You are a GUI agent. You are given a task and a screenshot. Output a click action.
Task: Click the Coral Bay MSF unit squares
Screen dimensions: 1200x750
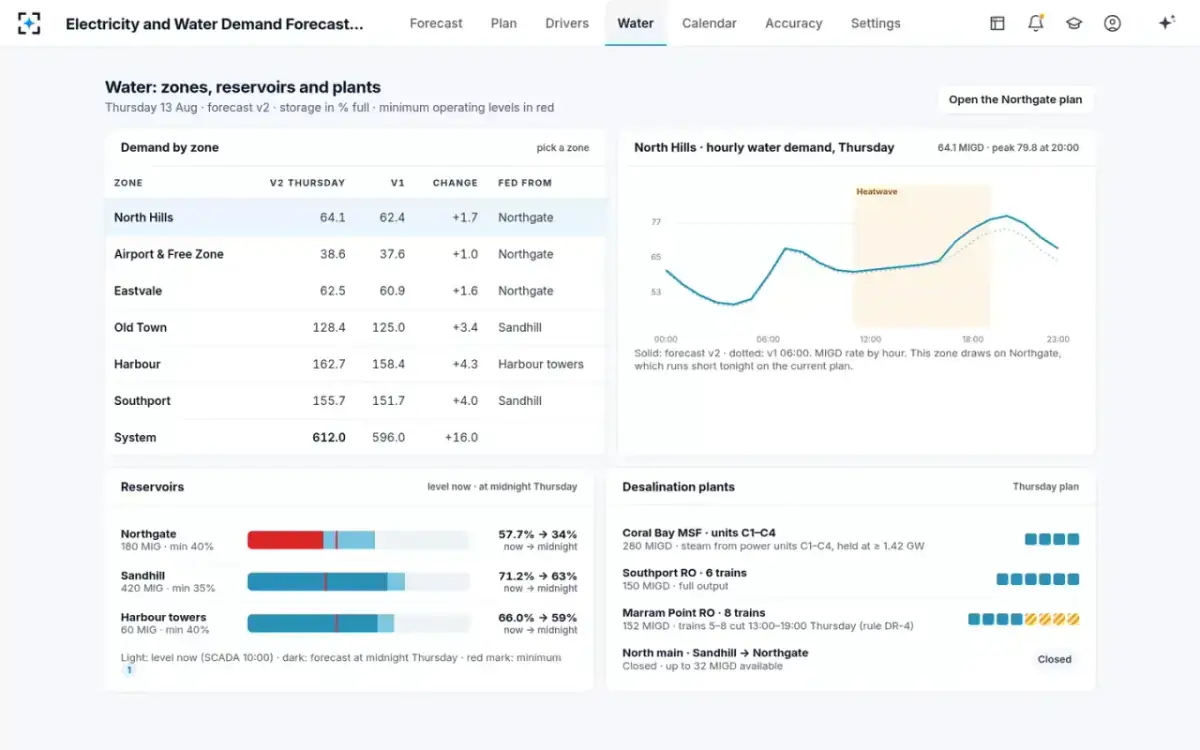[1052, 539]
